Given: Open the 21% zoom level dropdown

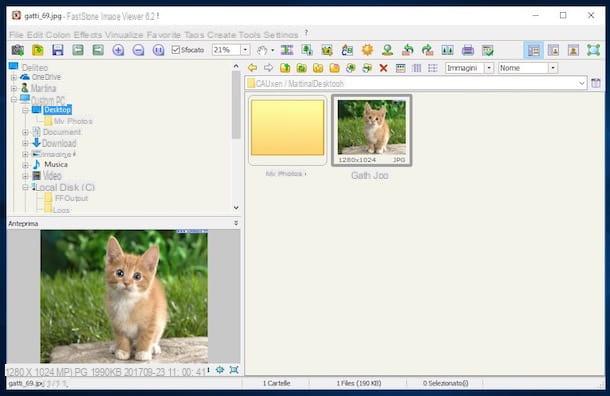Looking at the screenshot, I should pos(245,50).
